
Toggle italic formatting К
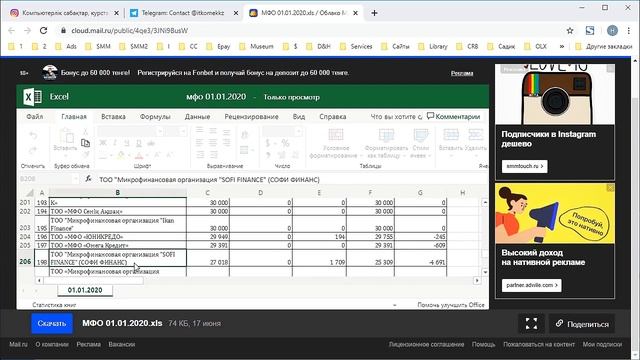pos(115,143)
